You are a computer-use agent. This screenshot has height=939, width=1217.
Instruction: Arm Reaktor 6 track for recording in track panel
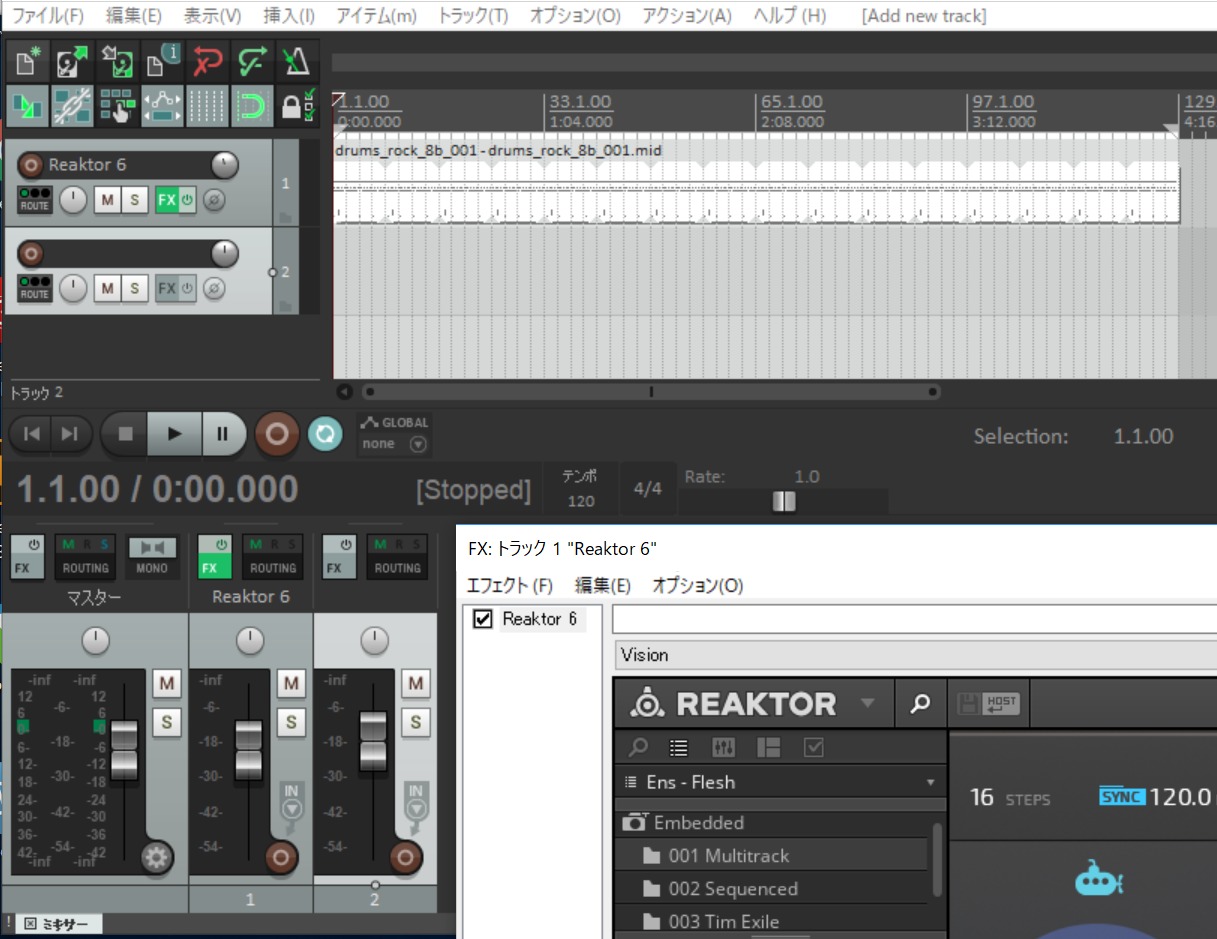pyautogui.click(x=31, y=165)
